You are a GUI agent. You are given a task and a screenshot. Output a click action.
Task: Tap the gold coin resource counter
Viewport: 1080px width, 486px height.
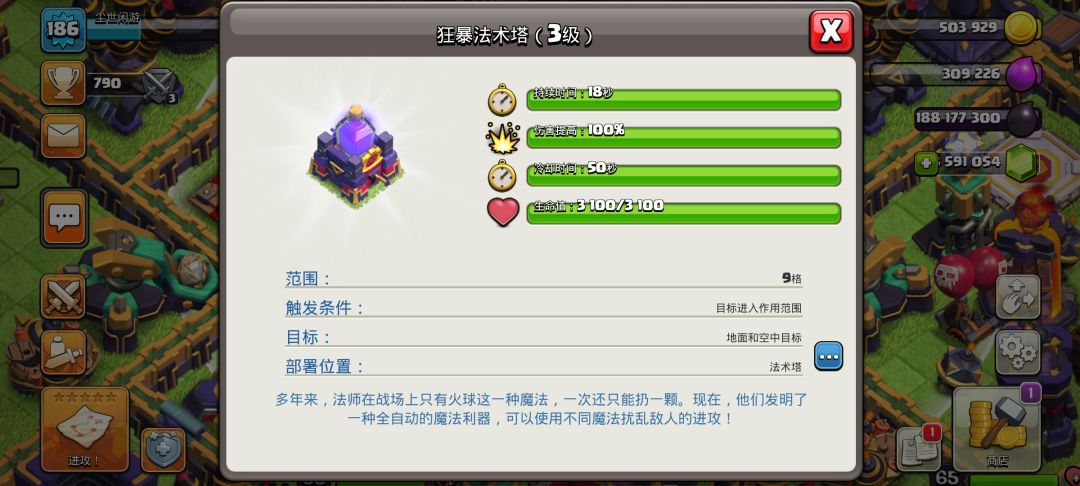coord(956,28)
